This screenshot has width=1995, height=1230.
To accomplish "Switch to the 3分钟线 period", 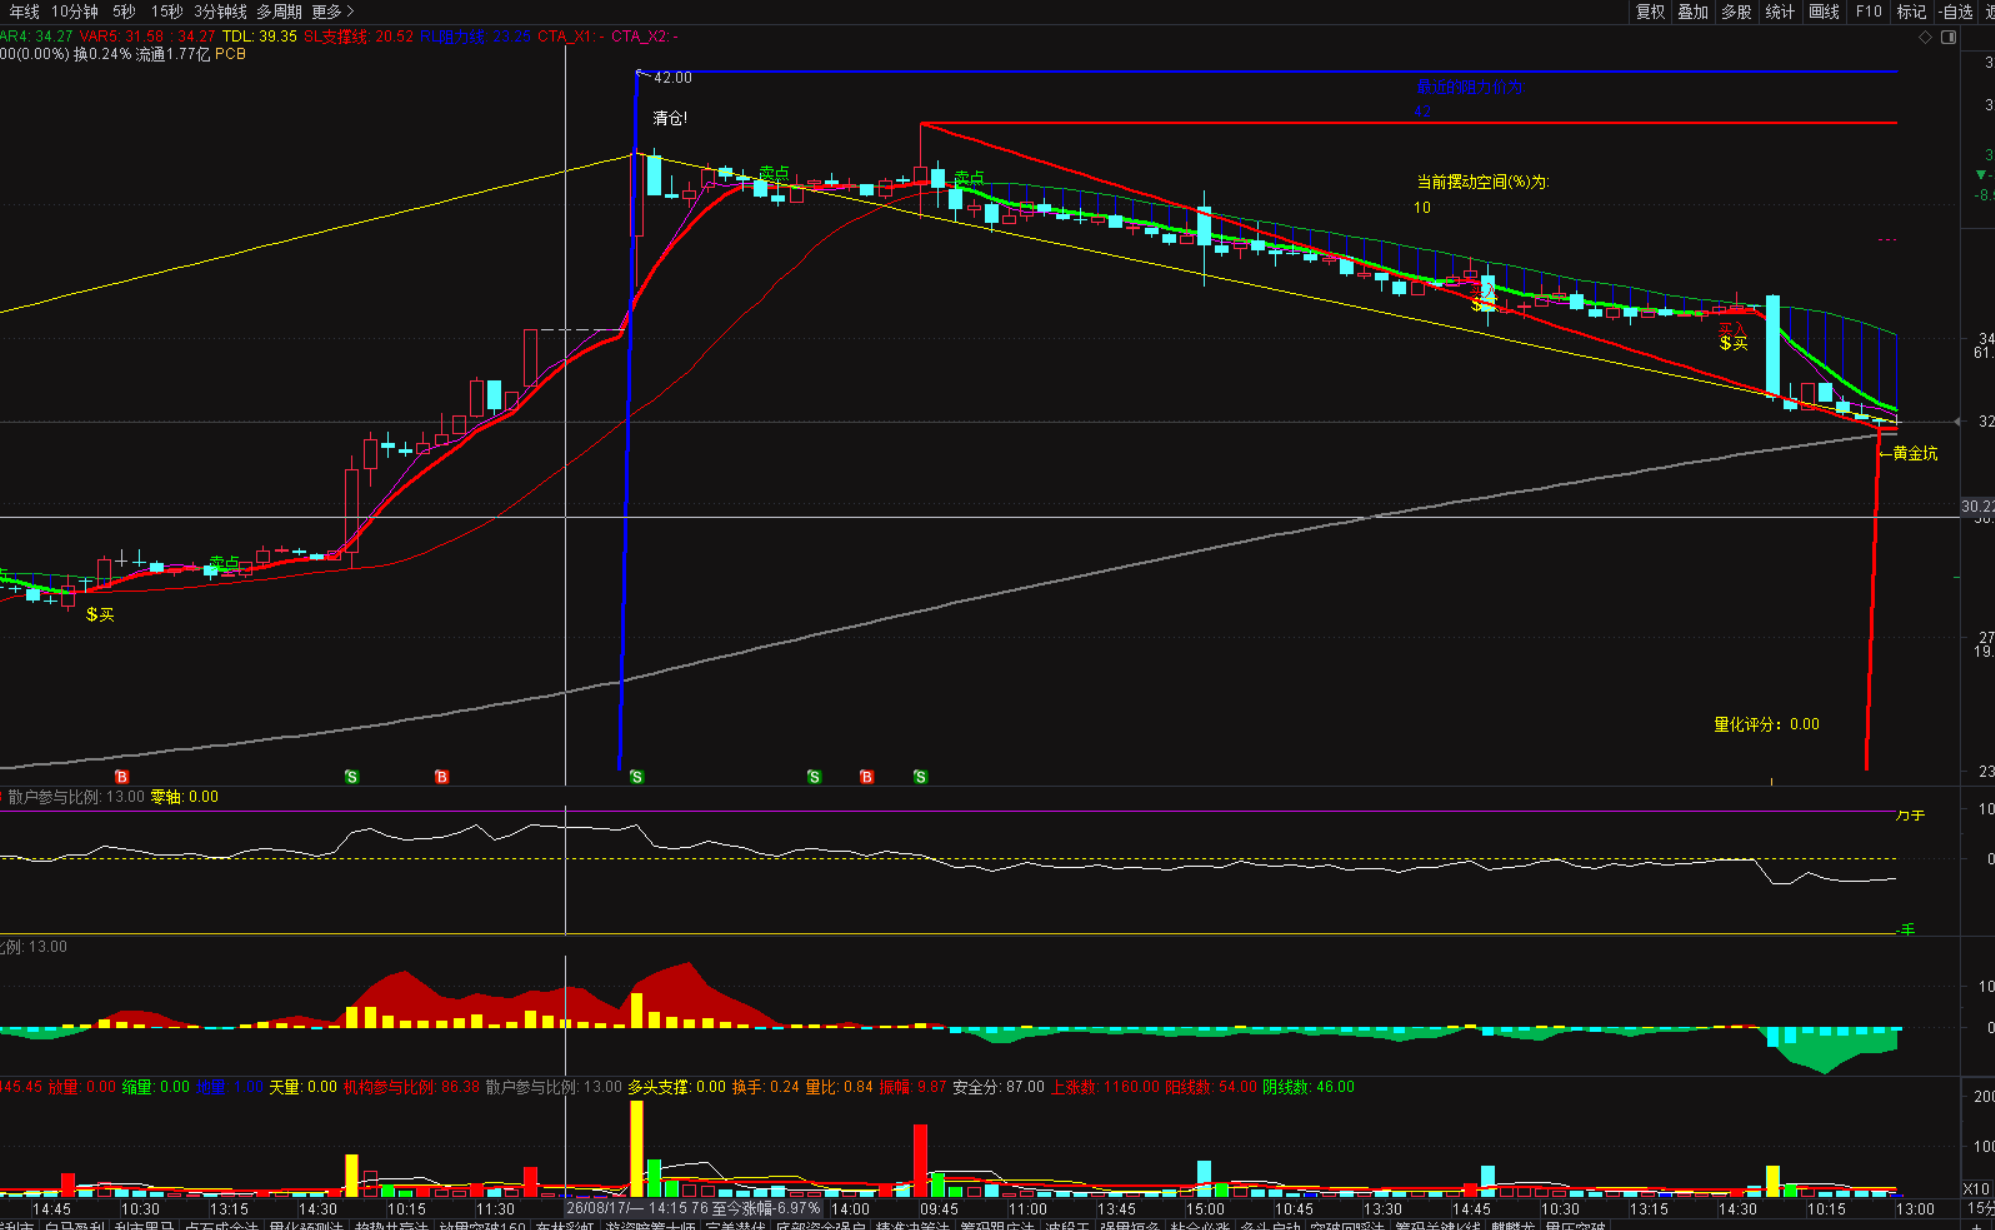I will coord(220,11).
